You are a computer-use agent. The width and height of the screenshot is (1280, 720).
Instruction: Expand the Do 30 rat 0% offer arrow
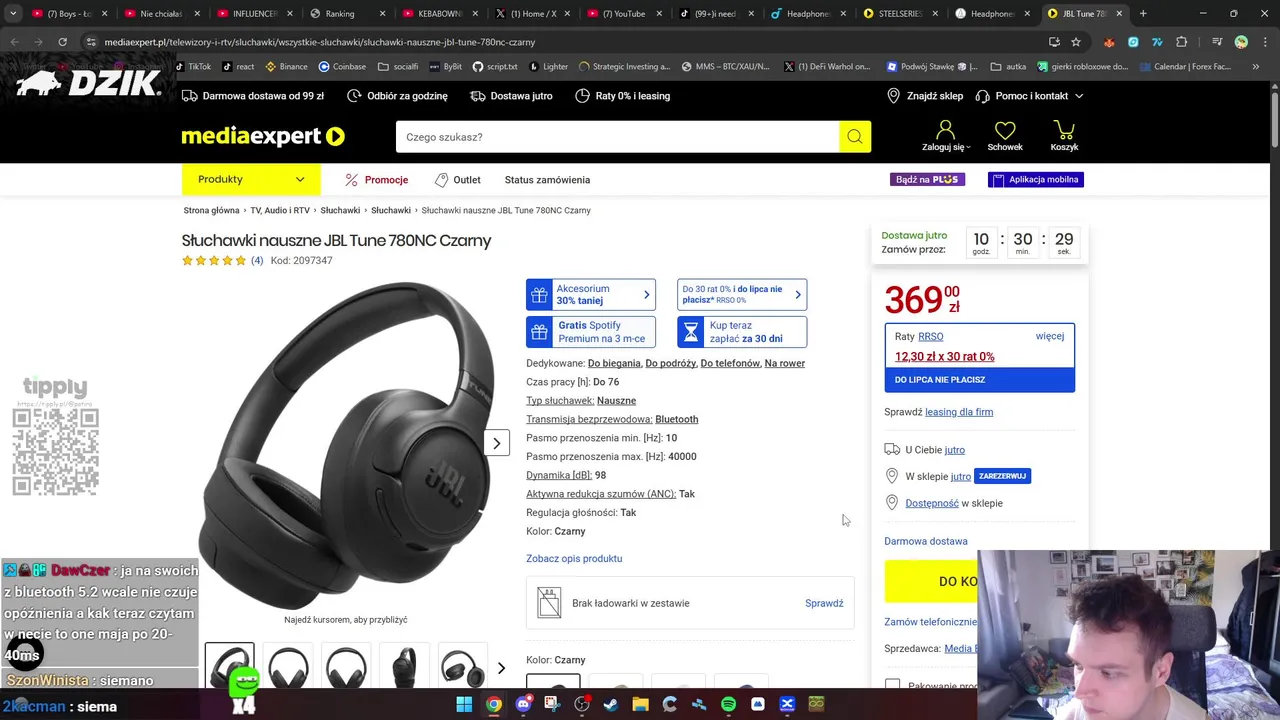797,294
